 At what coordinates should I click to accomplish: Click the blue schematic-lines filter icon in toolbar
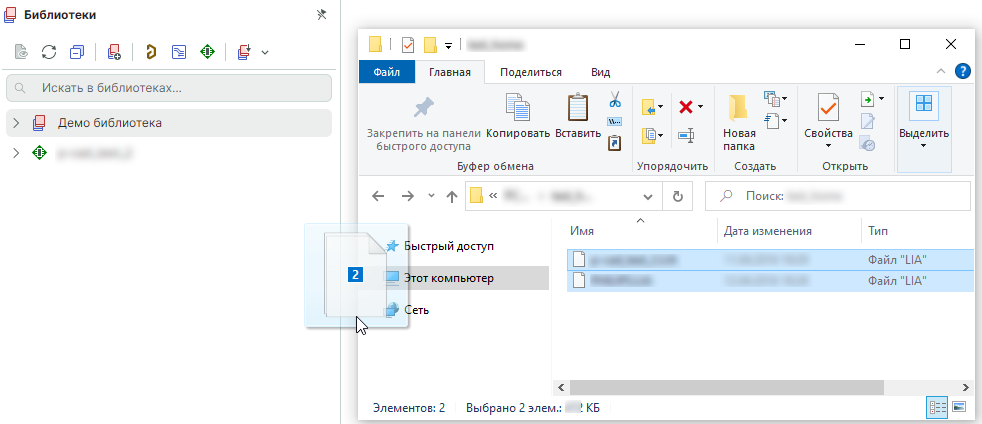pyautogui.click(x=179, y=52)
